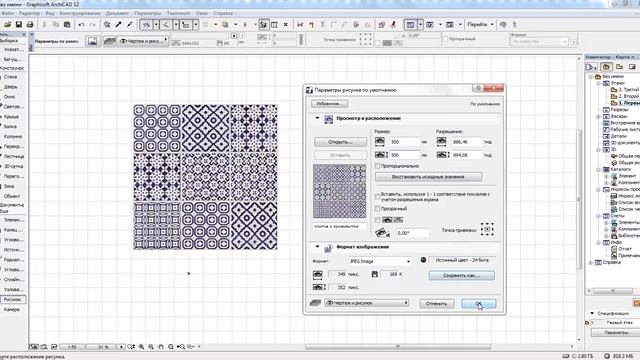Tick the mirror image checkbox in dialog
The image size is (640, 360).
tap(378, 220)
